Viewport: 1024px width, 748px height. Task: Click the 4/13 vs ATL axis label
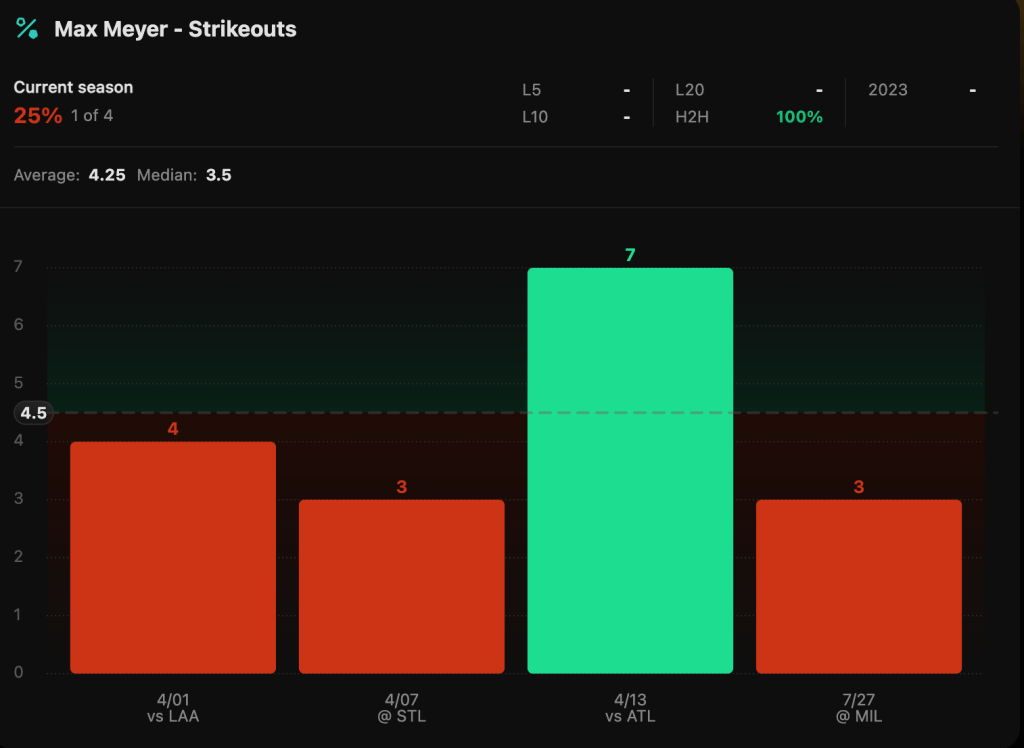[x=630, y=708]
